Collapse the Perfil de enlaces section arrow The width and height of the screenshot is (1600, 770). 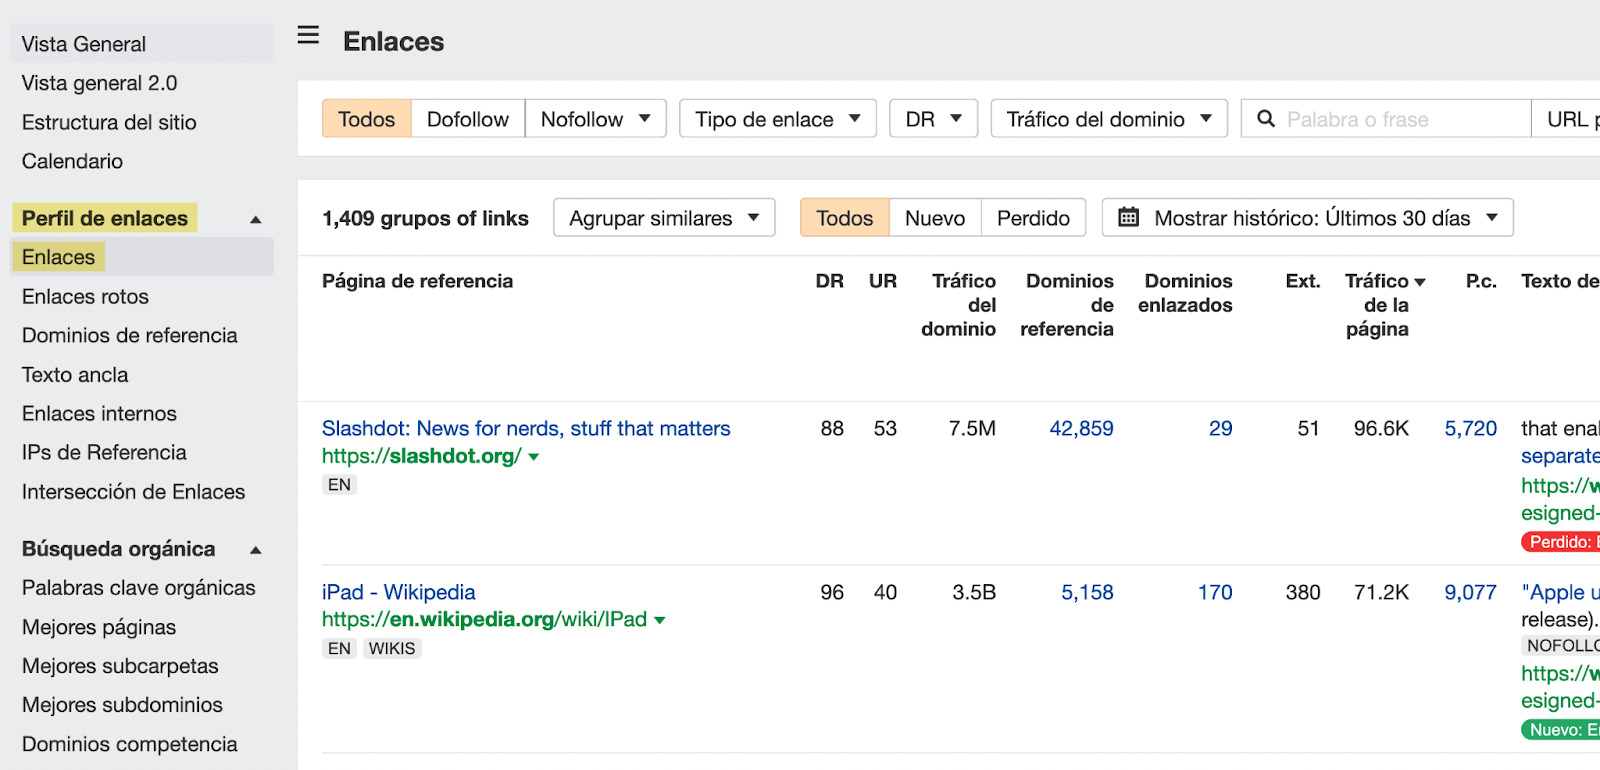[x=256, y=219]
